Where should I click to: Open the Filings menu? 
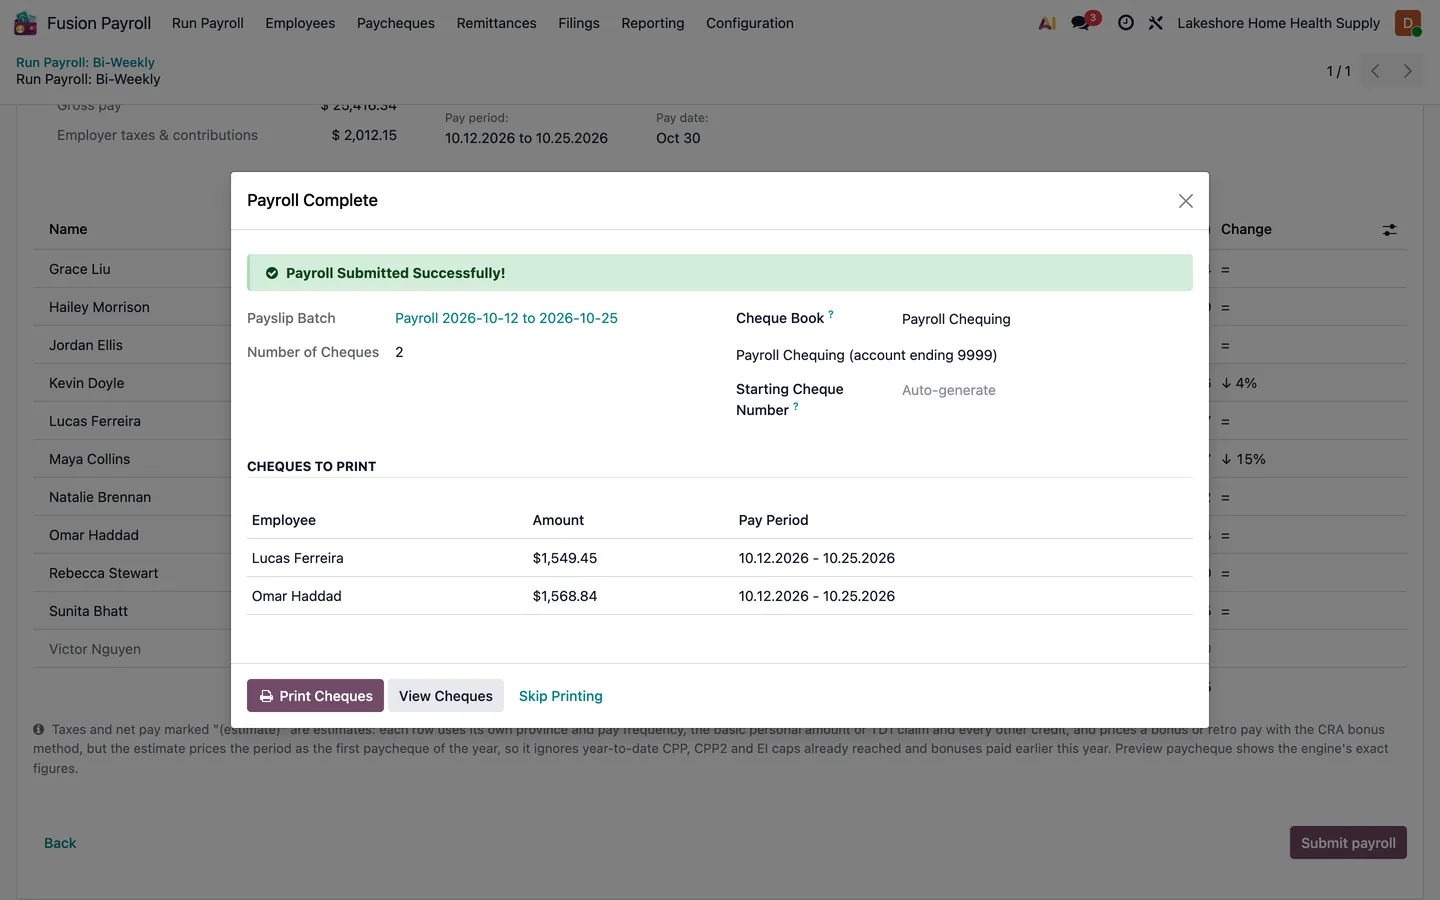tap(579, 23)
